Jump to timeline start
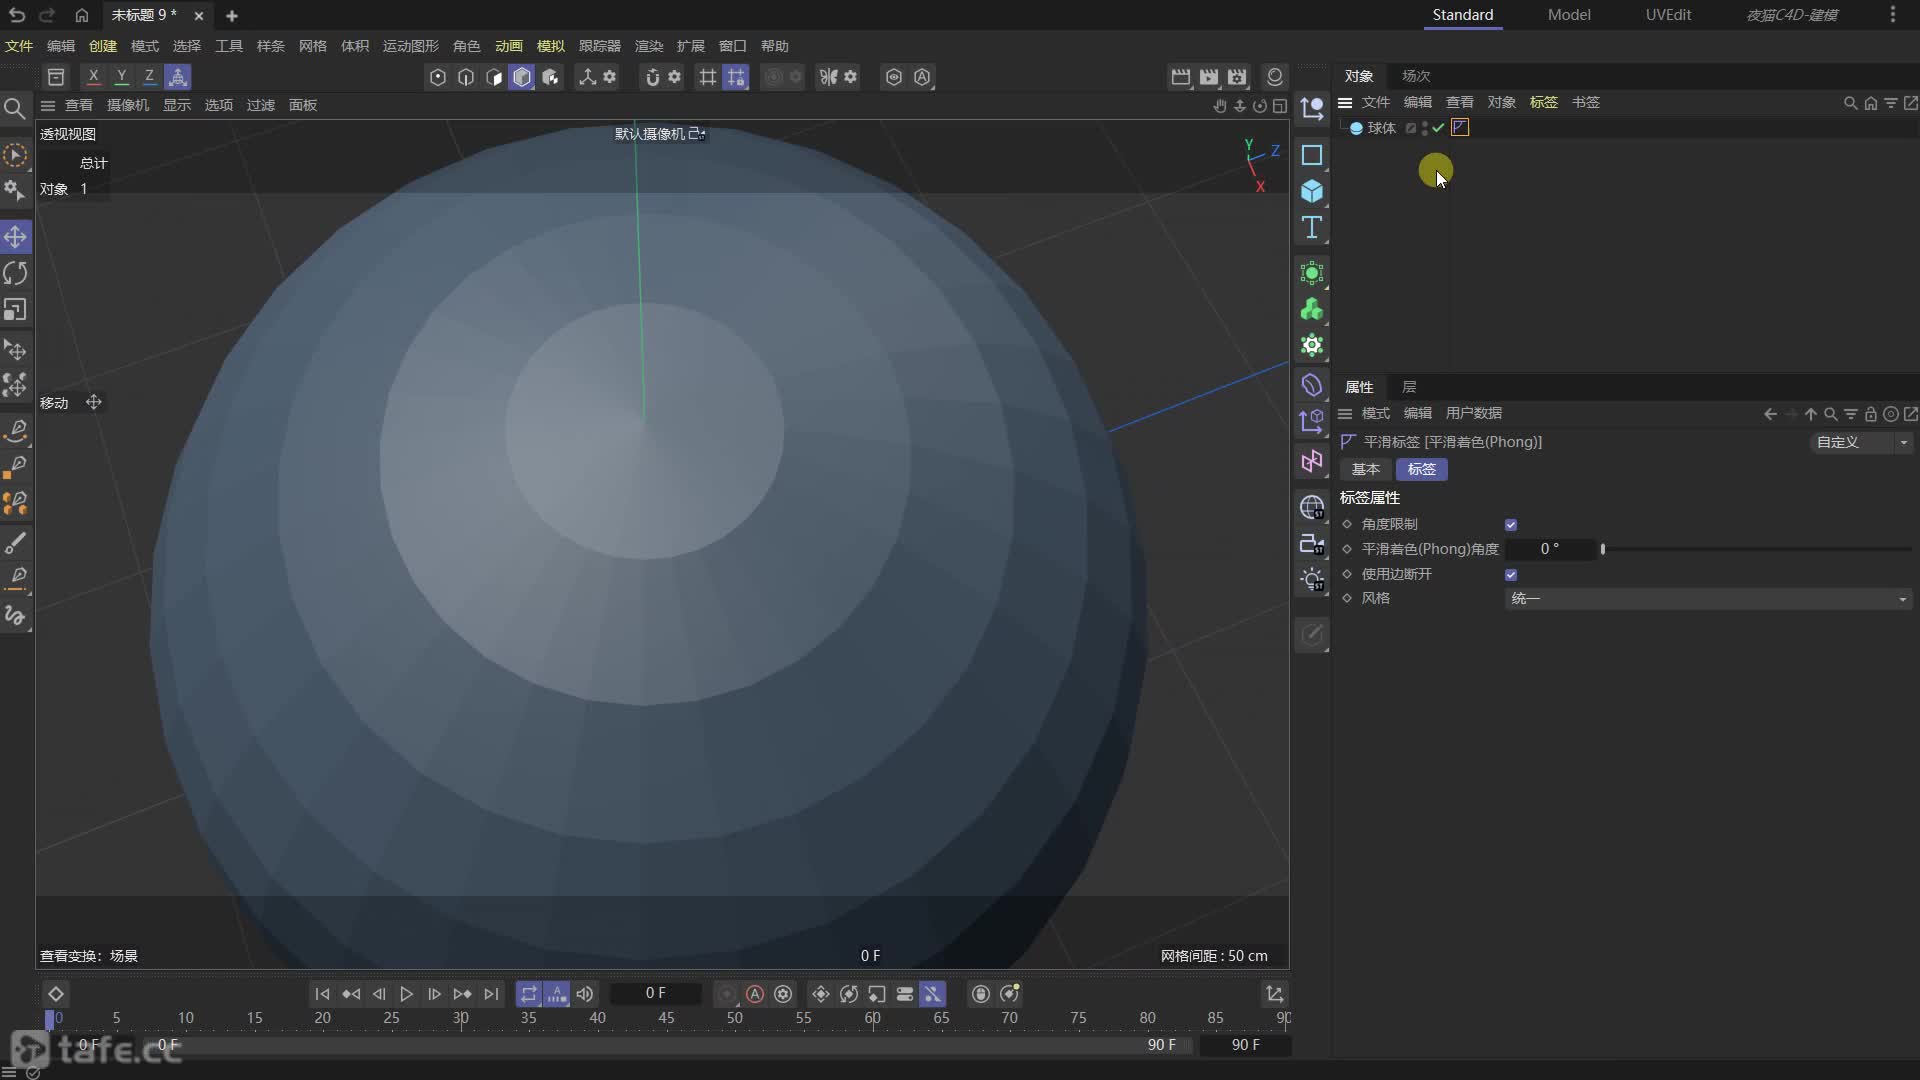 tap(322, 994)
